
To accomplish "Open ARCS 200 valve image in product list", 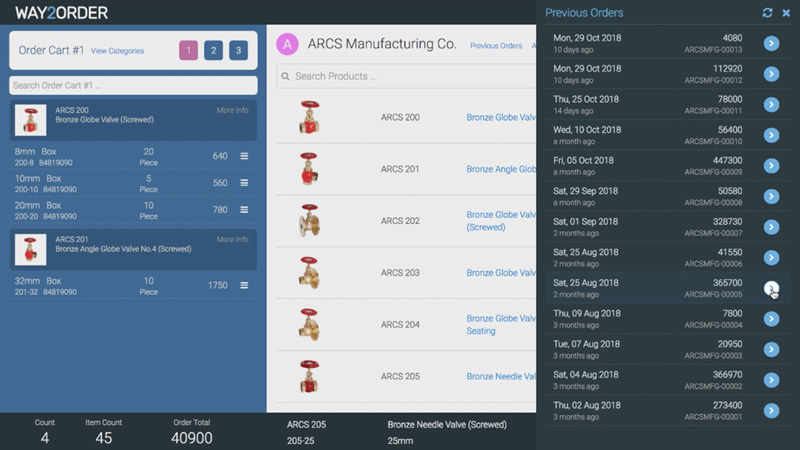I will [x=309, y=117].
